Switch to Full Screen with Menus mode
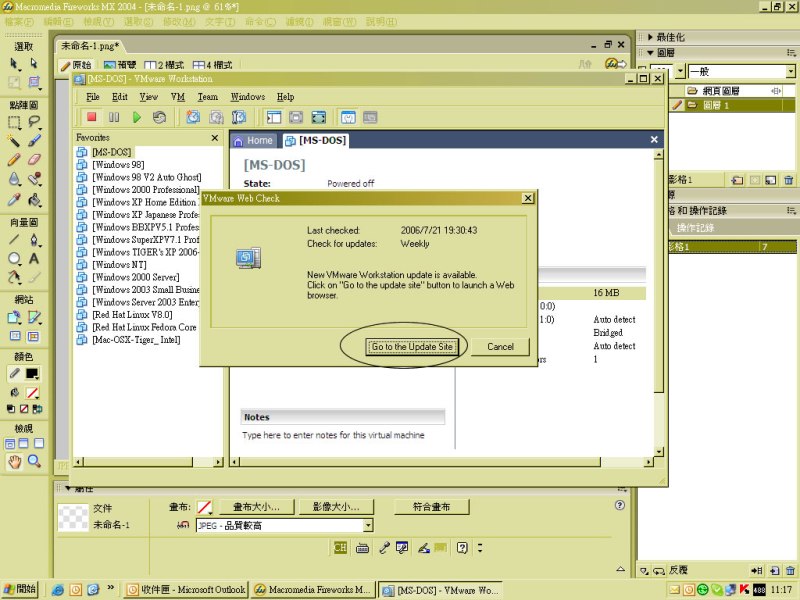This screenshot has height=600, width=800. coord(24,443)
